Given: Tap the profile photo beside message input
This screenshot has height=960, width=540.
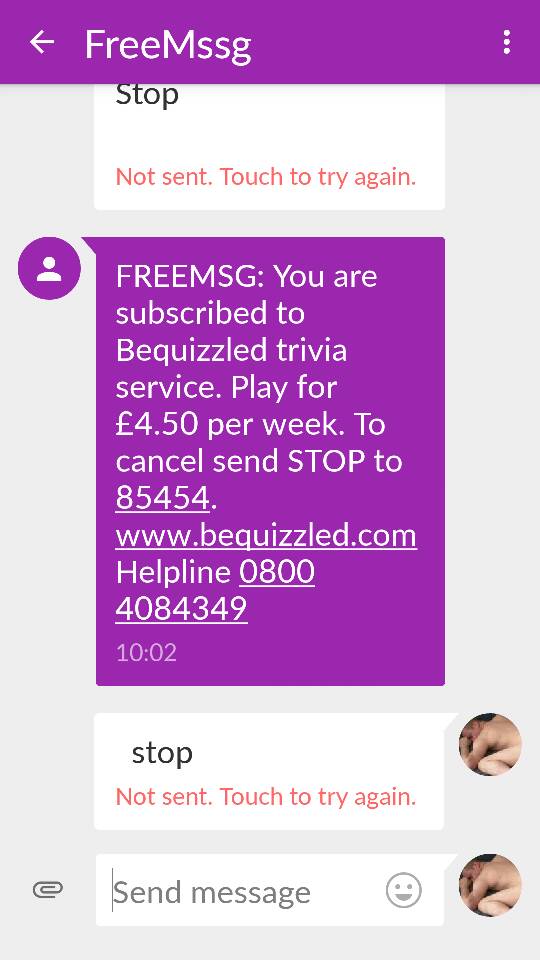Looking at the screenshot, I should click(490, 885).
